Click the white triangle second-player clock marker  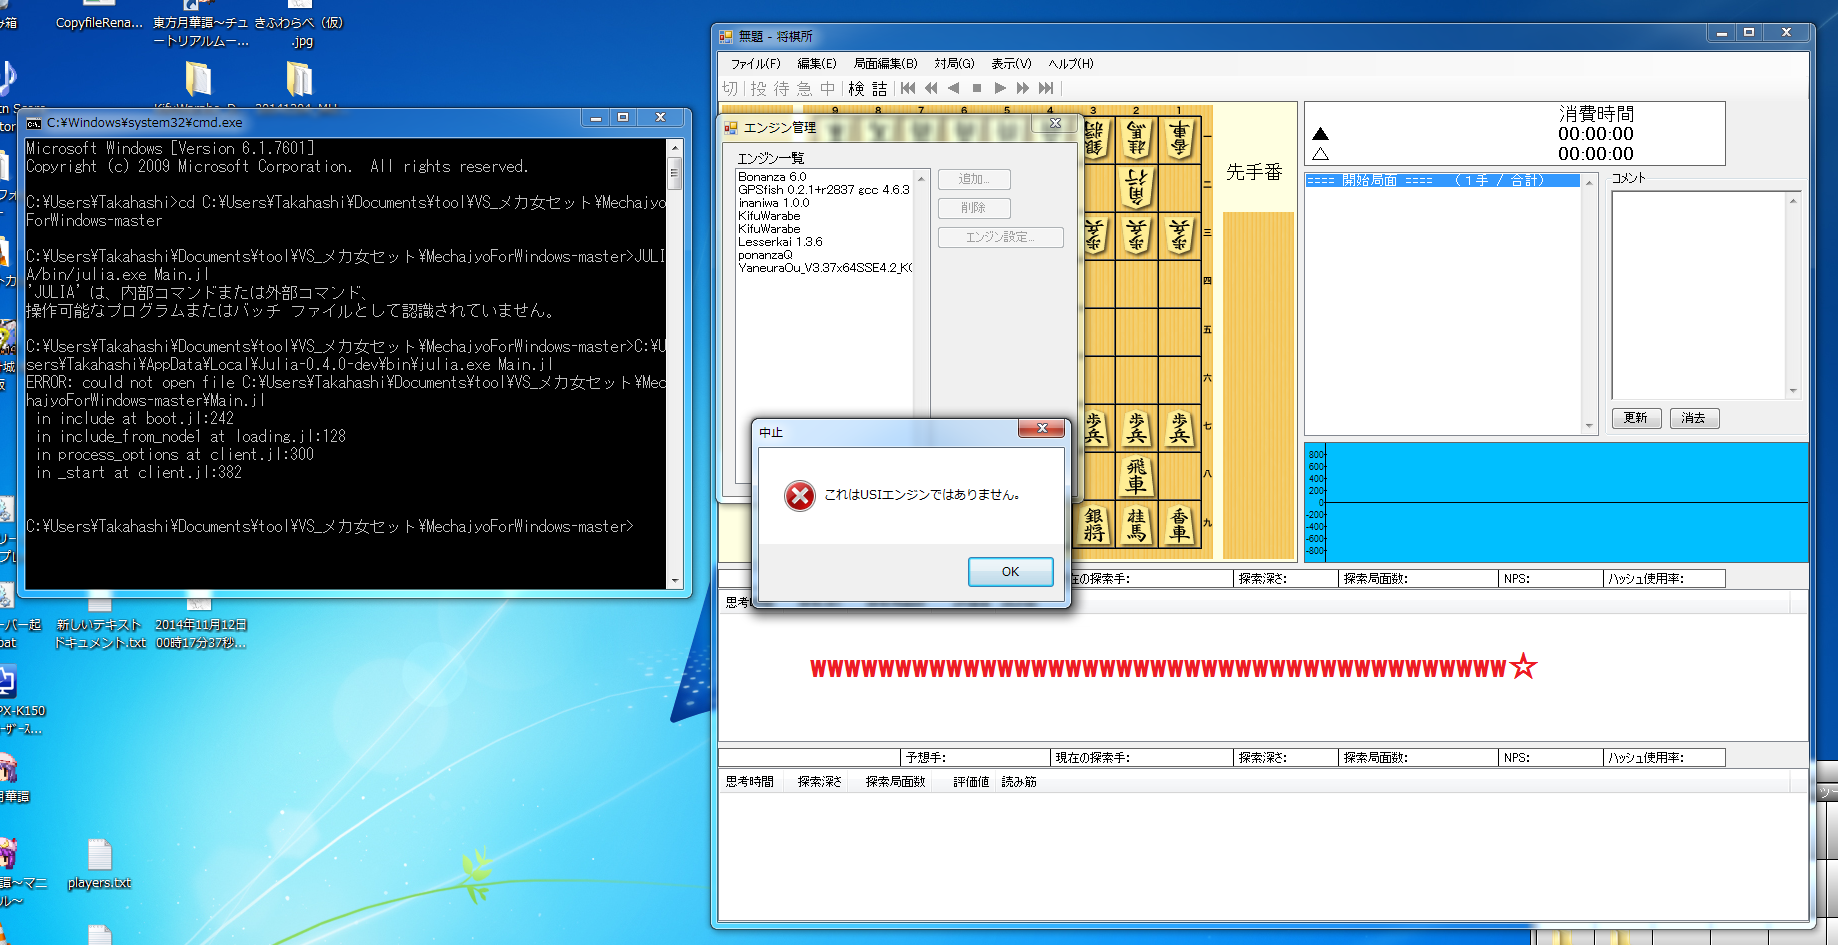[x=1320, y=154]
